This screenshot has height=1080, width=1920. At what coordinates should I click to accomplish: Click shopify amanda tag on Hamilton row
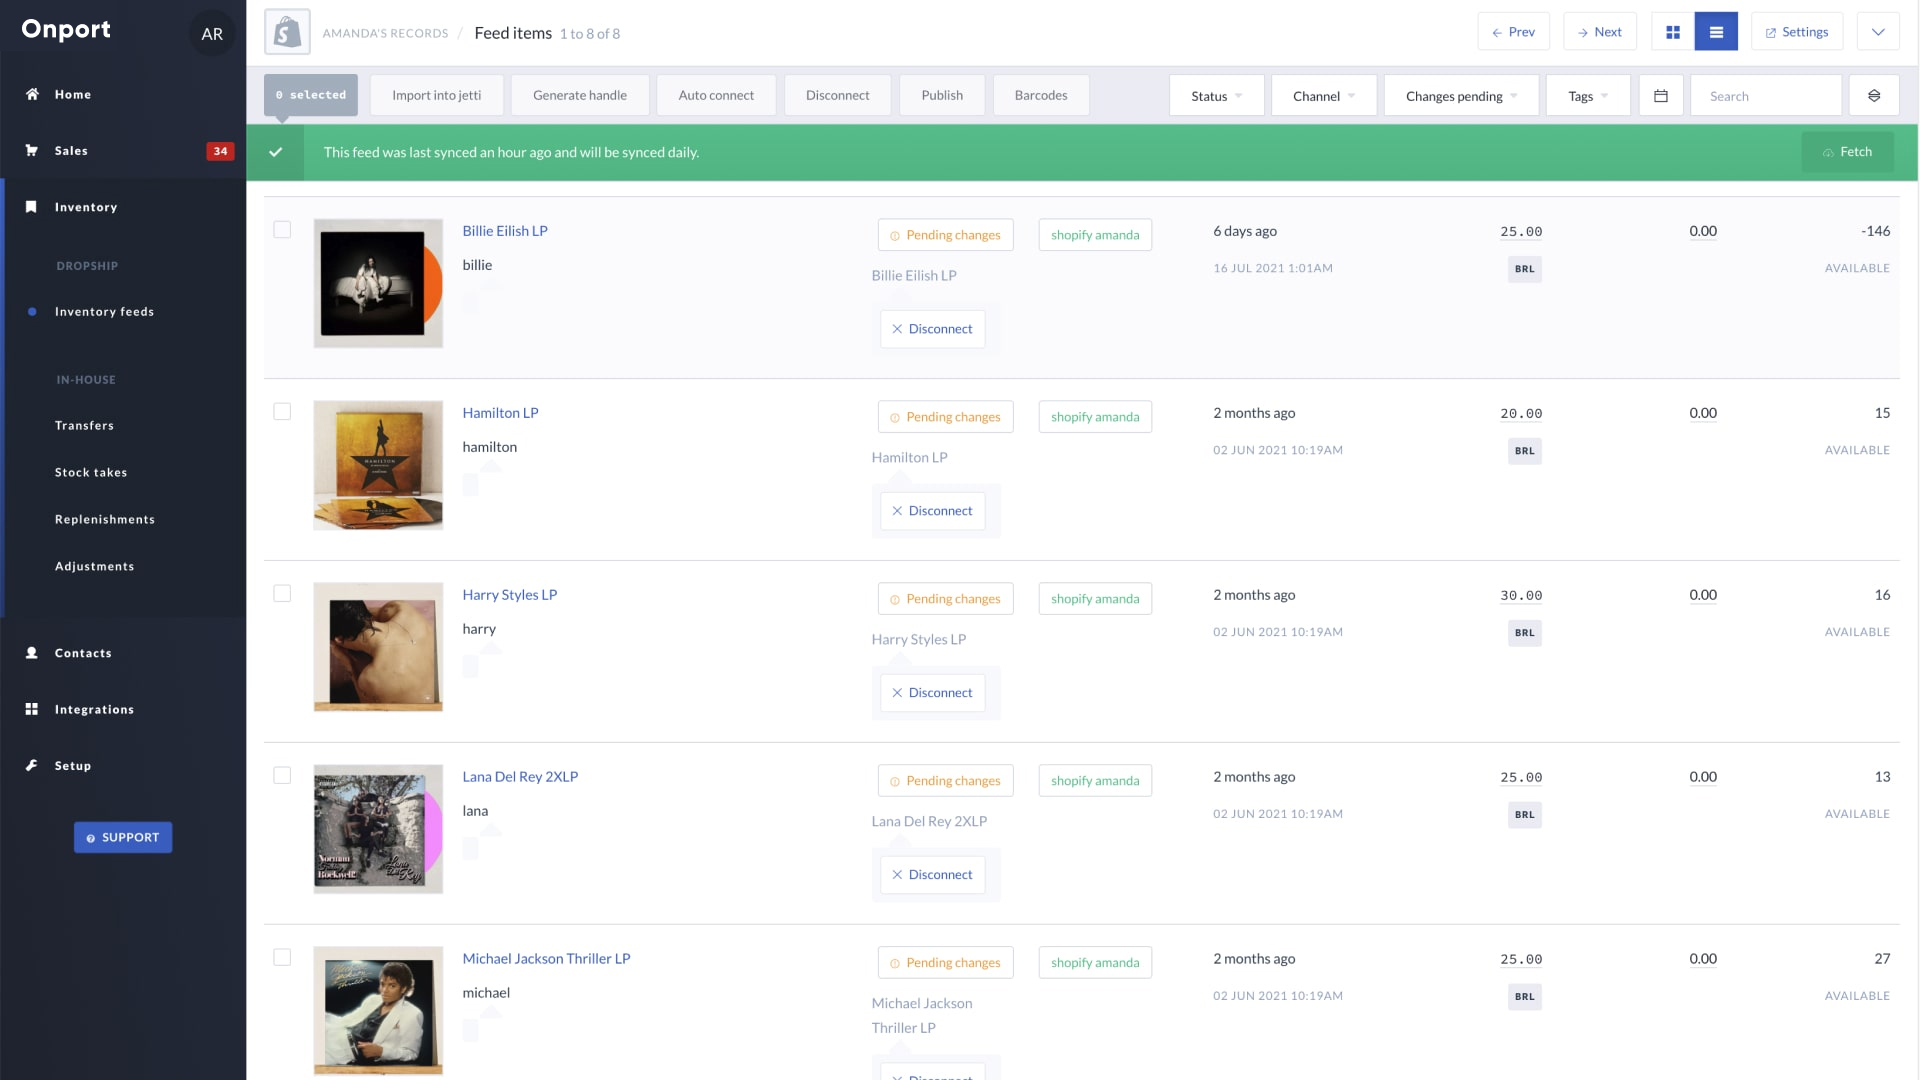point(1095,417)
